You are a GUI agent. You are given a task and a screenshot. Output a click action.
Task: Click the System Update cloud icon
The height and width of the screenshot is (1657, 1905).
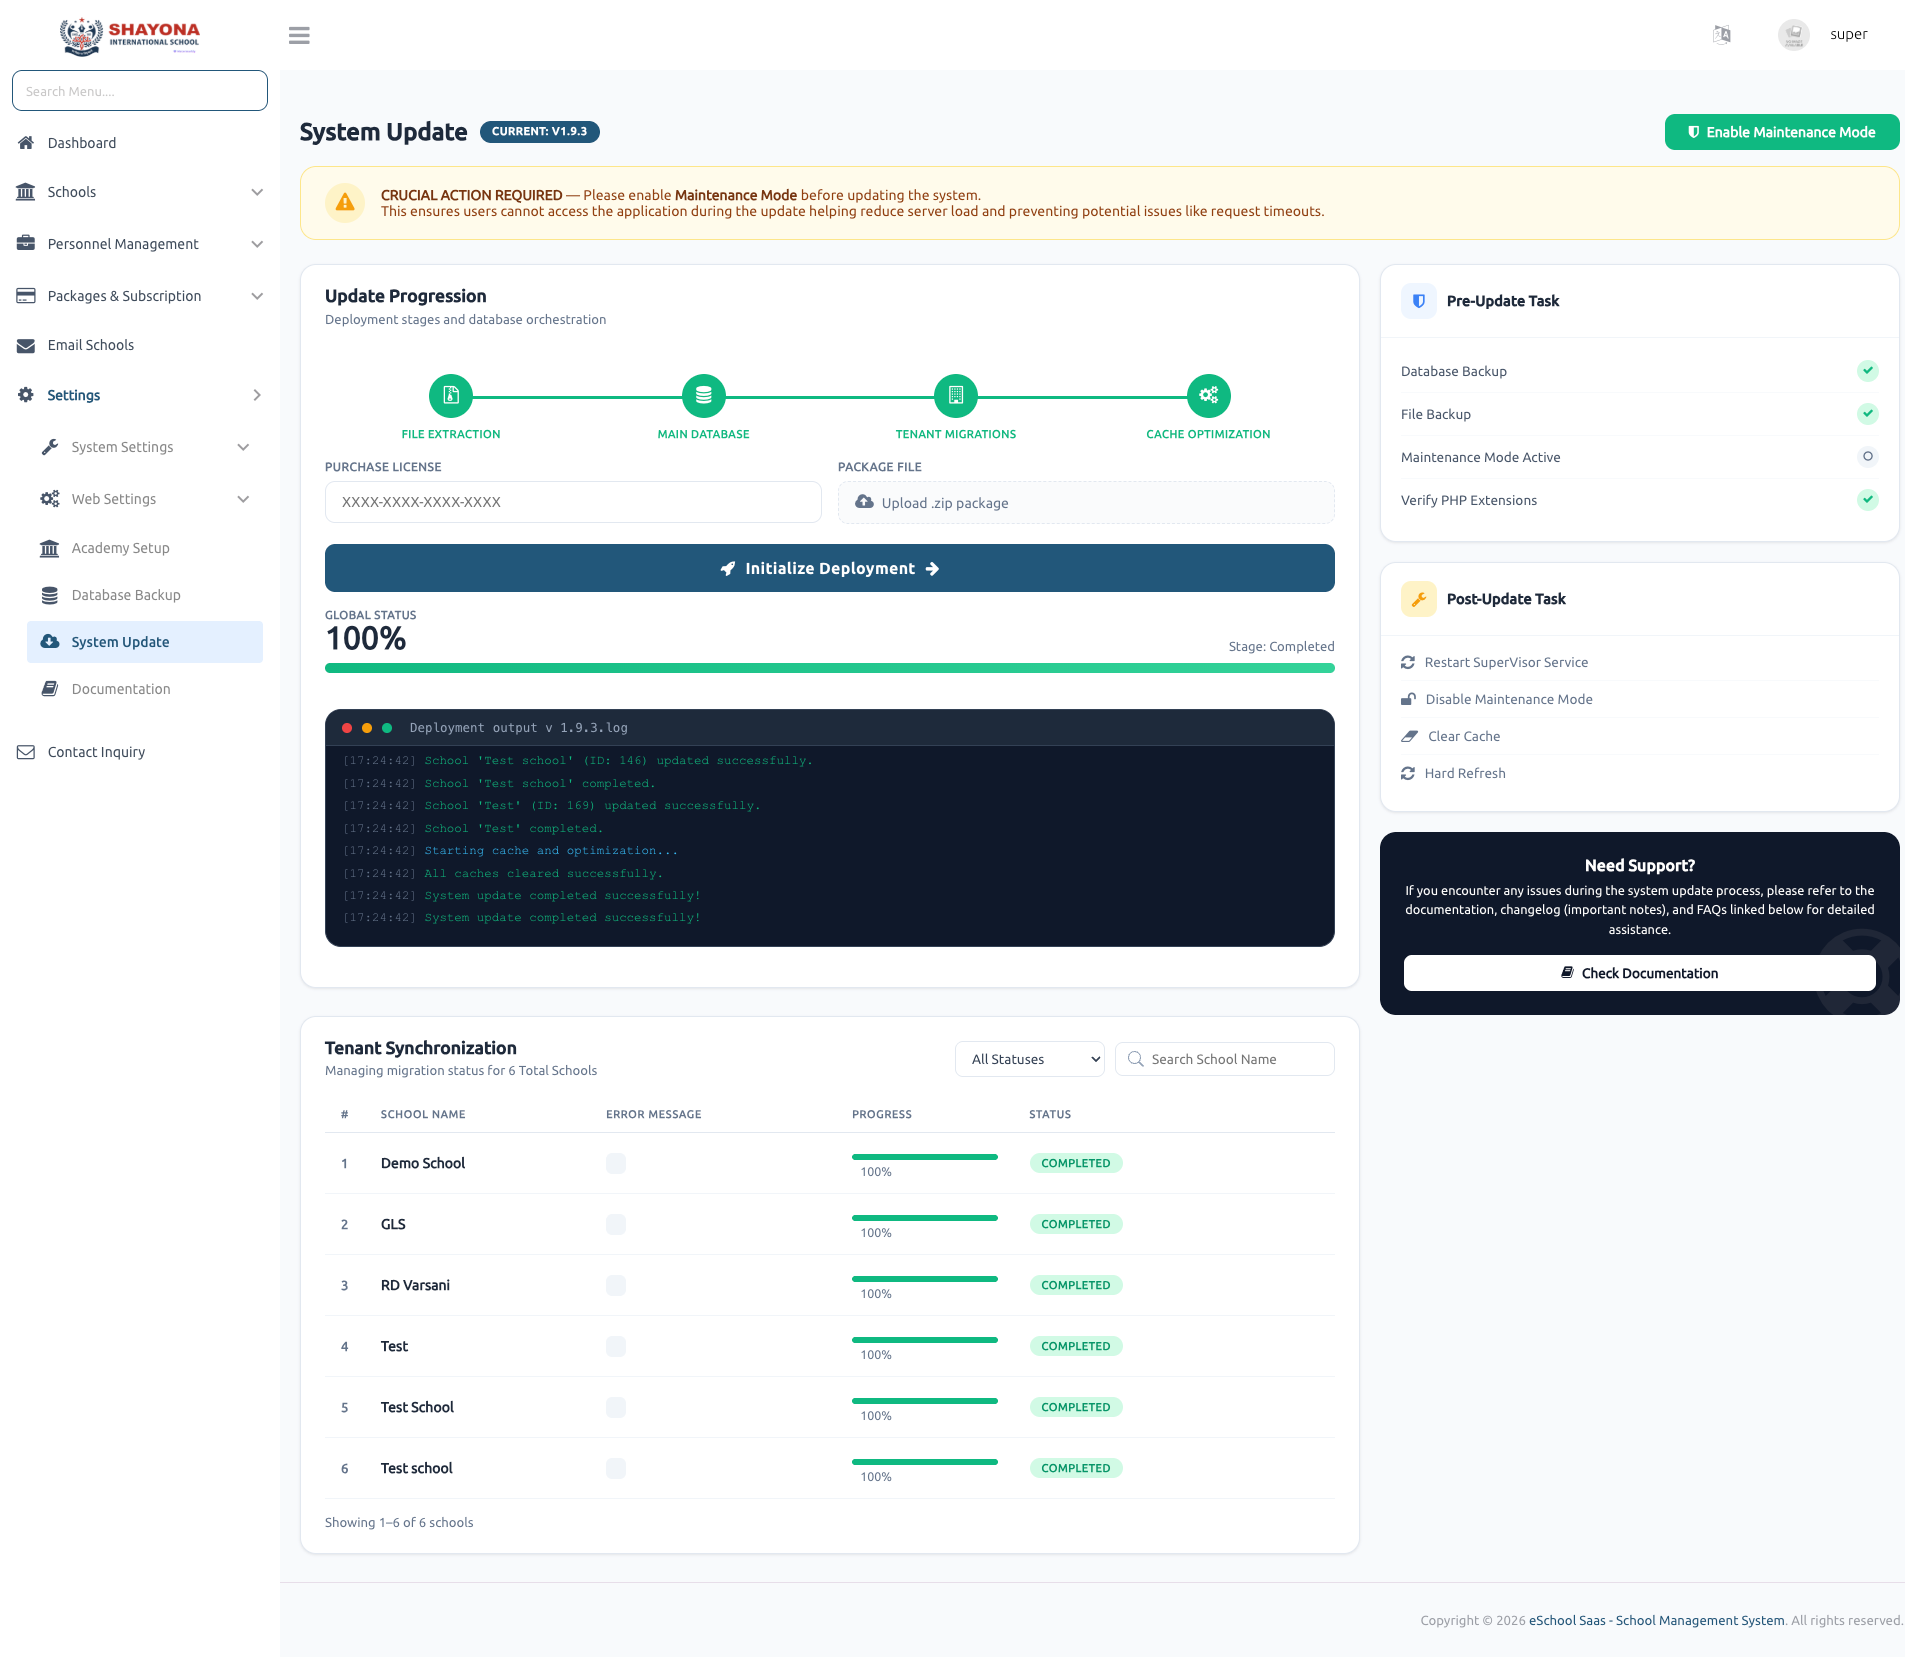click(x=49, y=642)
